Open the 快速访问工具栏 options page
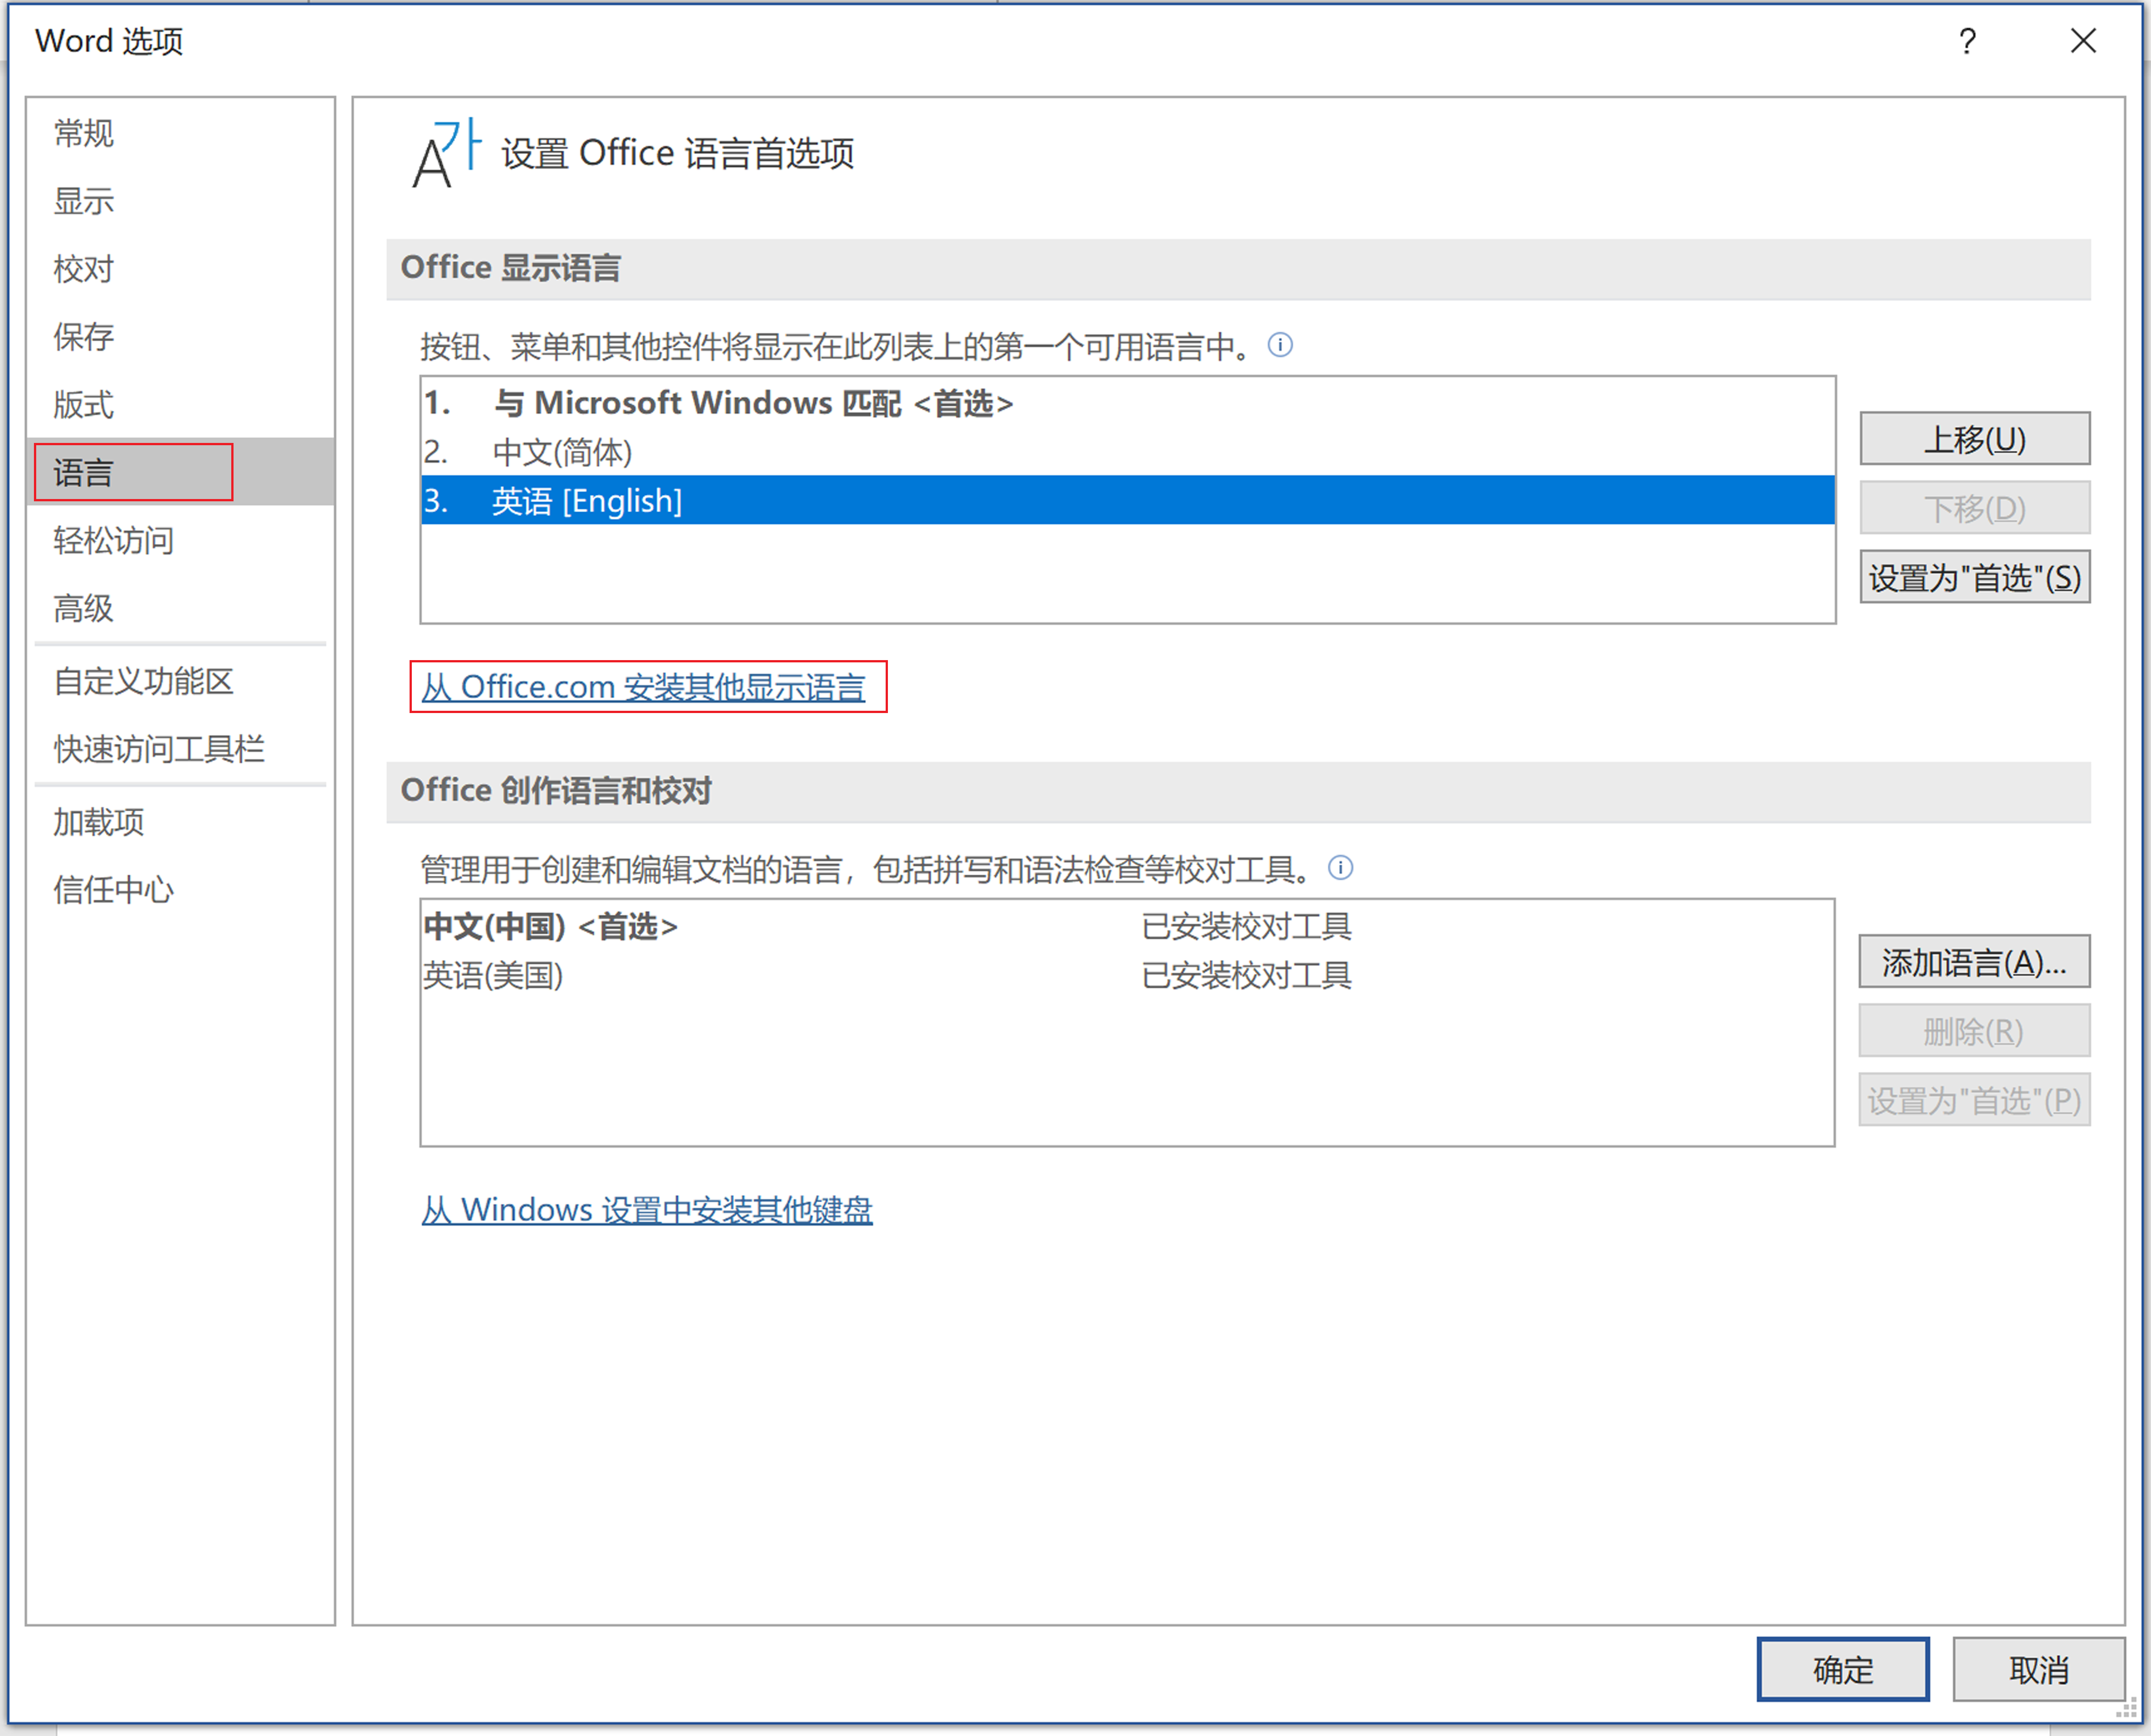The image size is (2151, 1736). 159,749
